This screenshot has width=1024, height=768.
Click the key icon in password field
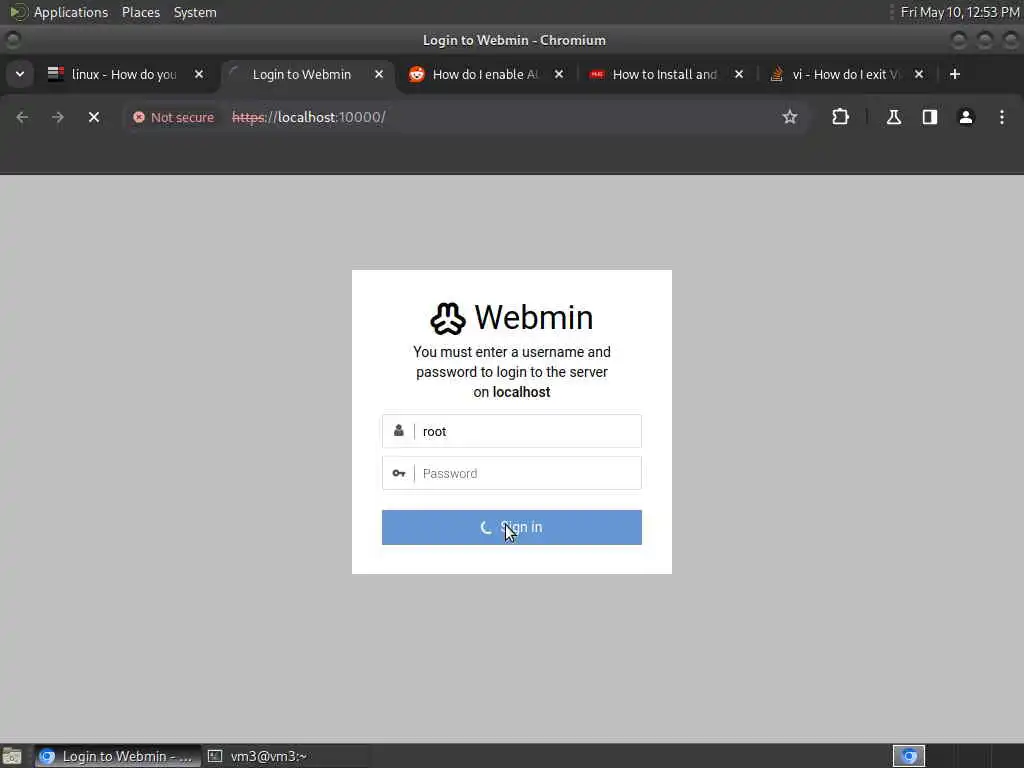398,473
